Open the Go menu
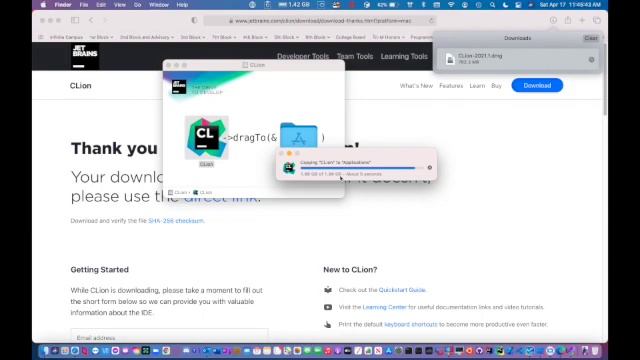Viewport: 640px width, 360px height. (137, 5)
